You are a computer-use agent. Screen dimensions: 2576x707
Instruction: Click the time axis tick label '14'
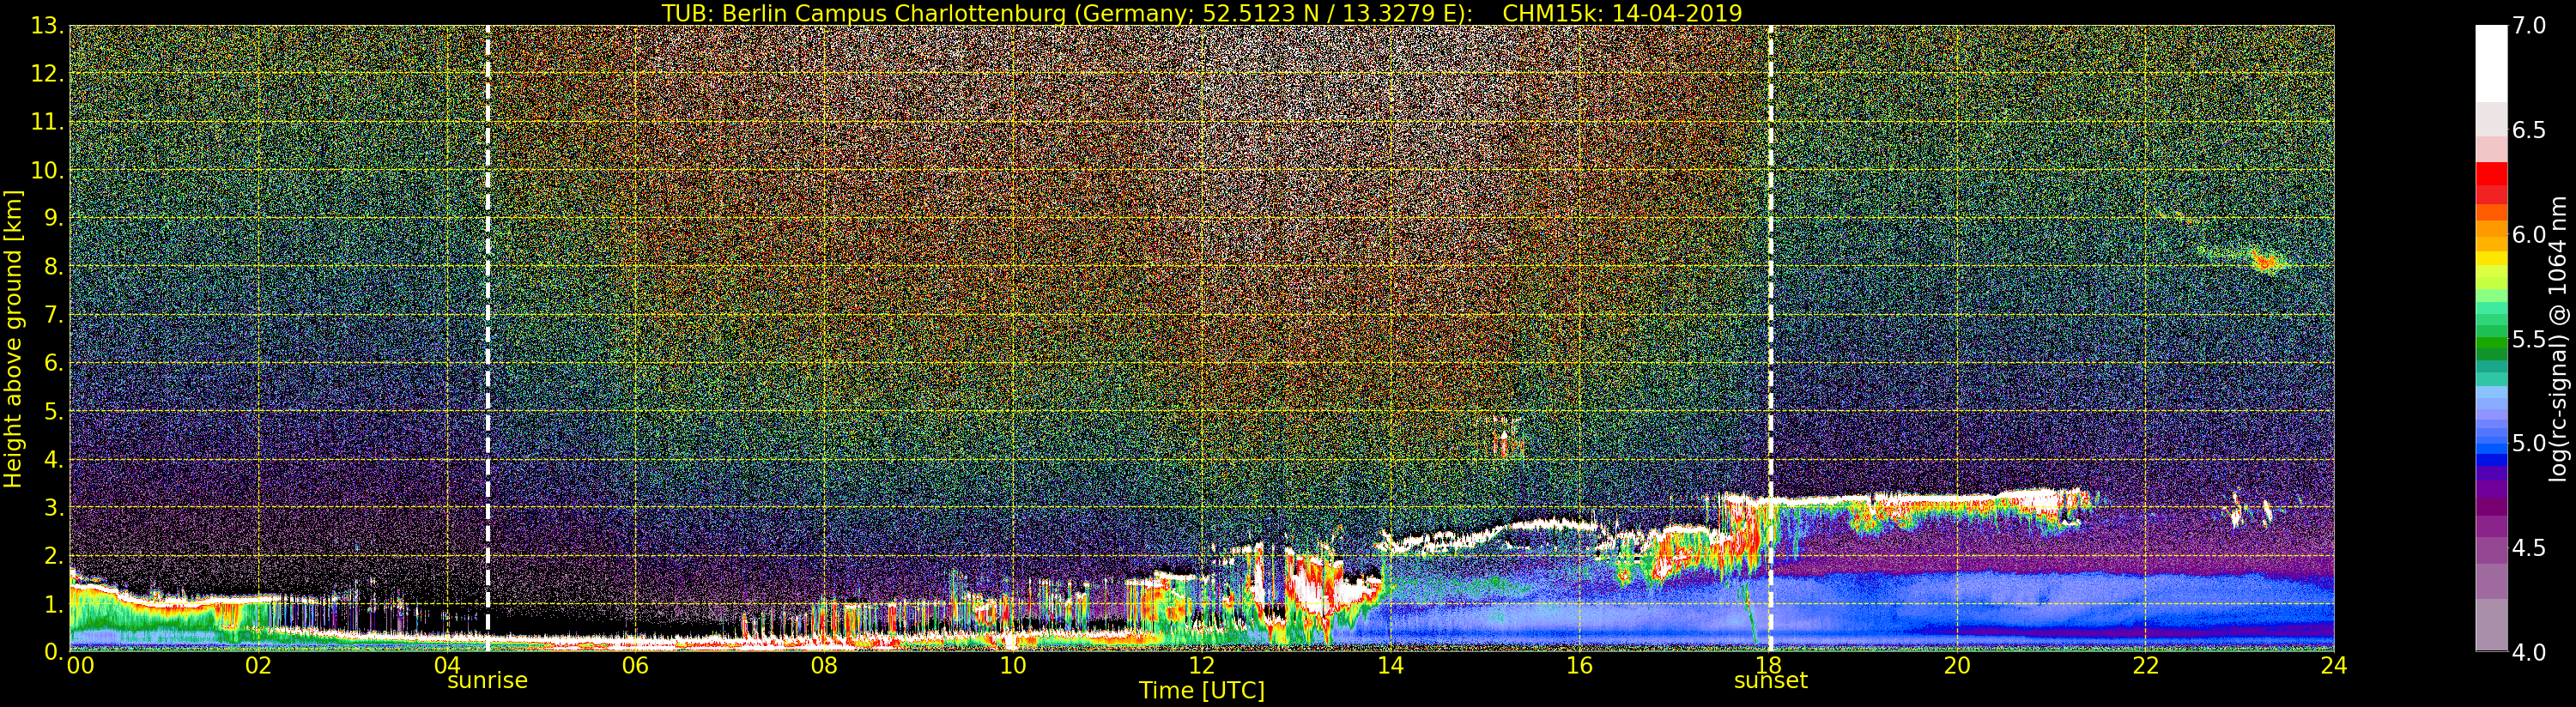click(x=1390, y=666)
